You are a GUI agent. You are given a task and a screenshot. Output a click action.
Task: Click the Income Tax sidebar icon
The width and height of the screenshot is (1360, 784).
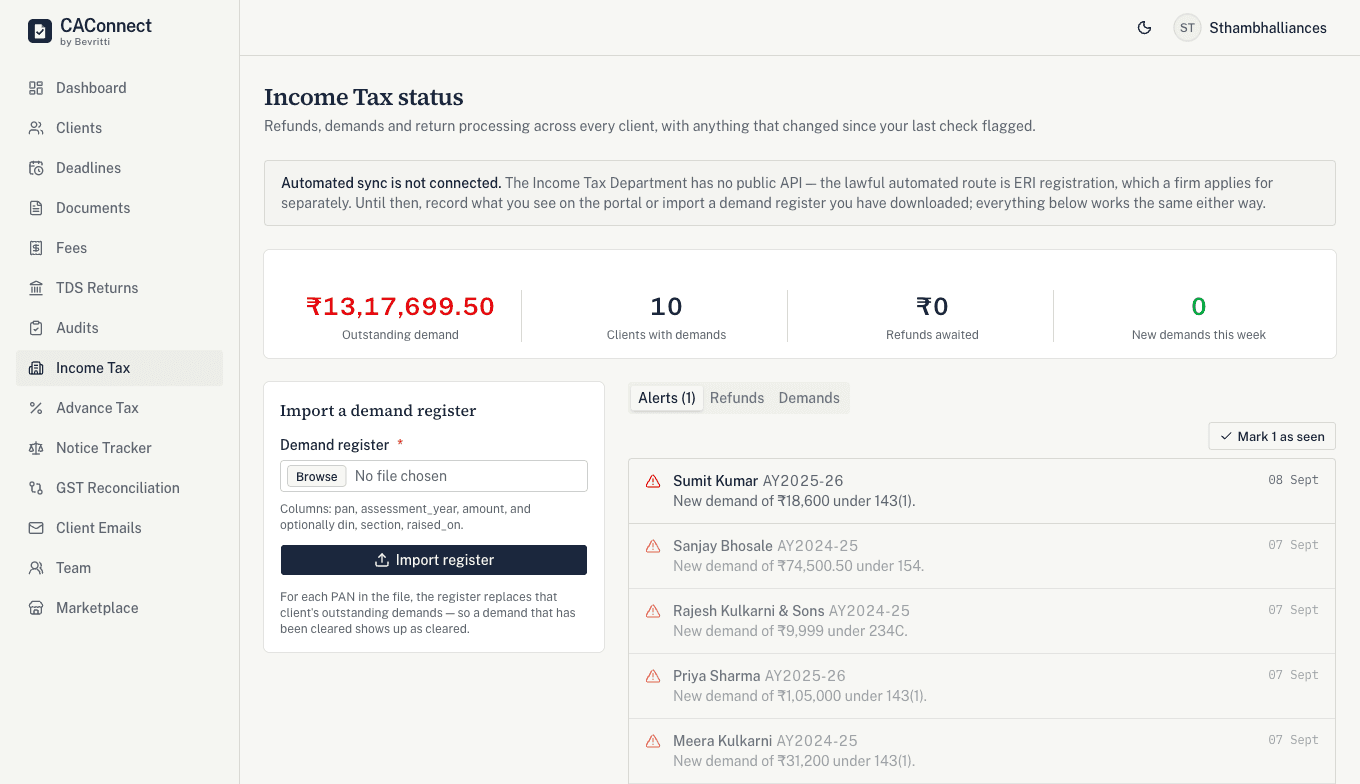(x=36, y=368)
